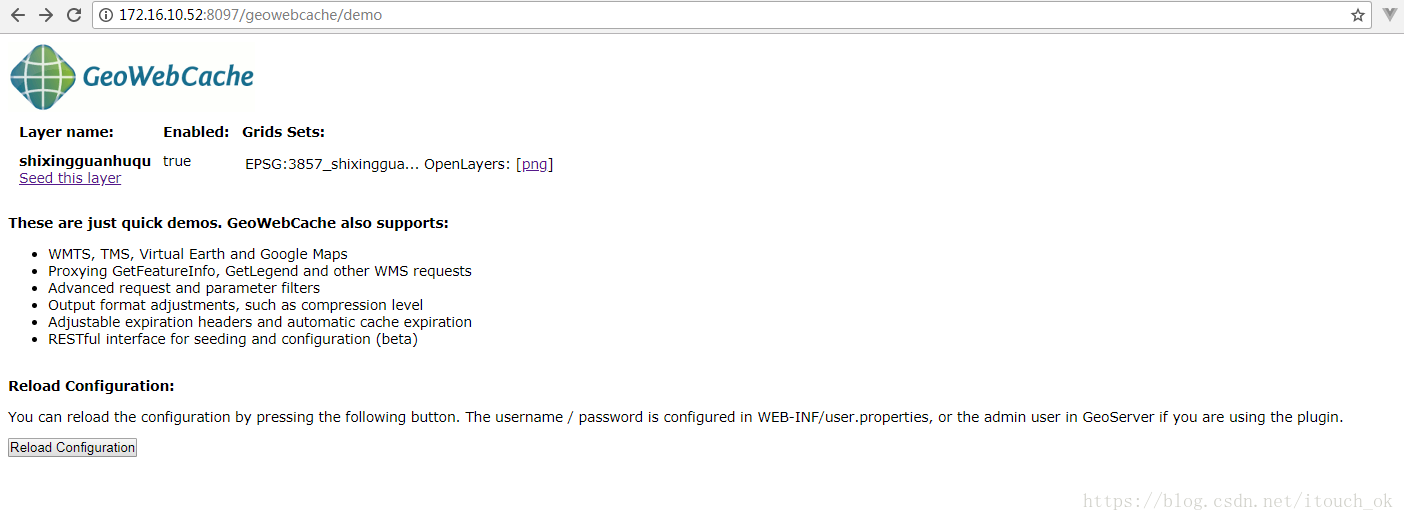Click the browser forward arrow
The height and width of the screenshot is (521, 1404).
point(45,15)
